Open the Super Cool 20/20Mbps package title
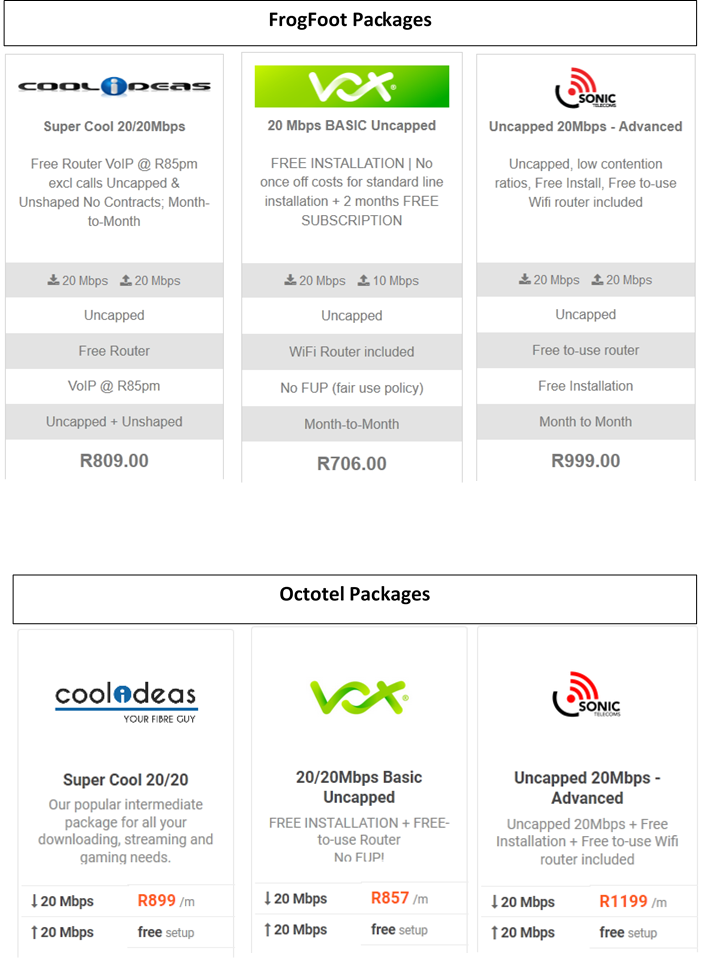This screenshot has height=960, width=712. coord(114,127)
